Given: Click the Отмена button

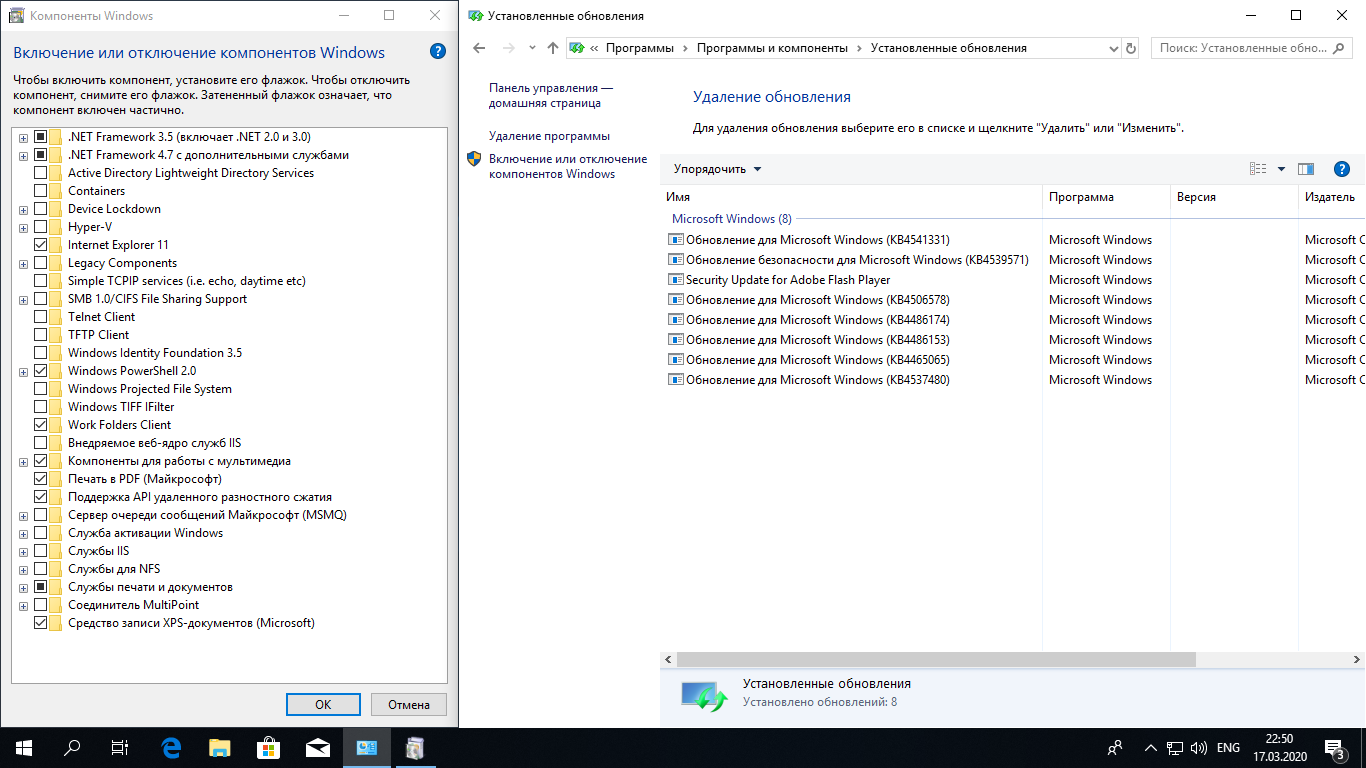Looking at the screenshot, I should [409, 704].
